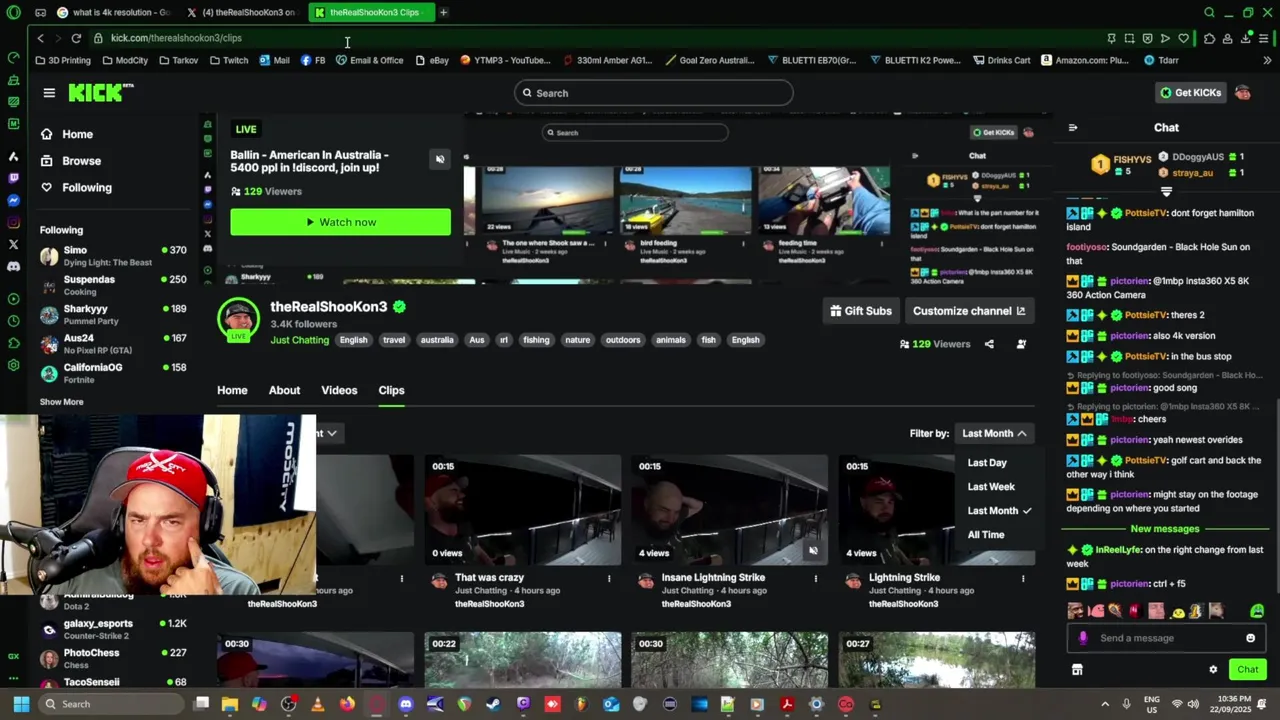1280x720 pixels.
Task: Open the chat settings gear icon
Action: click(1213, 670)
